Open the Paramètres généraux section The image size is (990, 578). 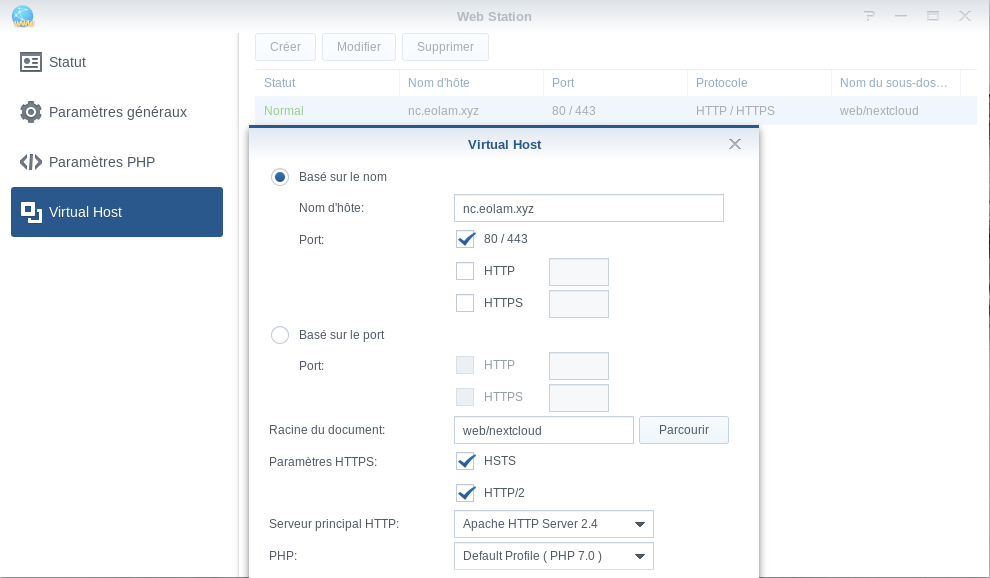point(117,112)
